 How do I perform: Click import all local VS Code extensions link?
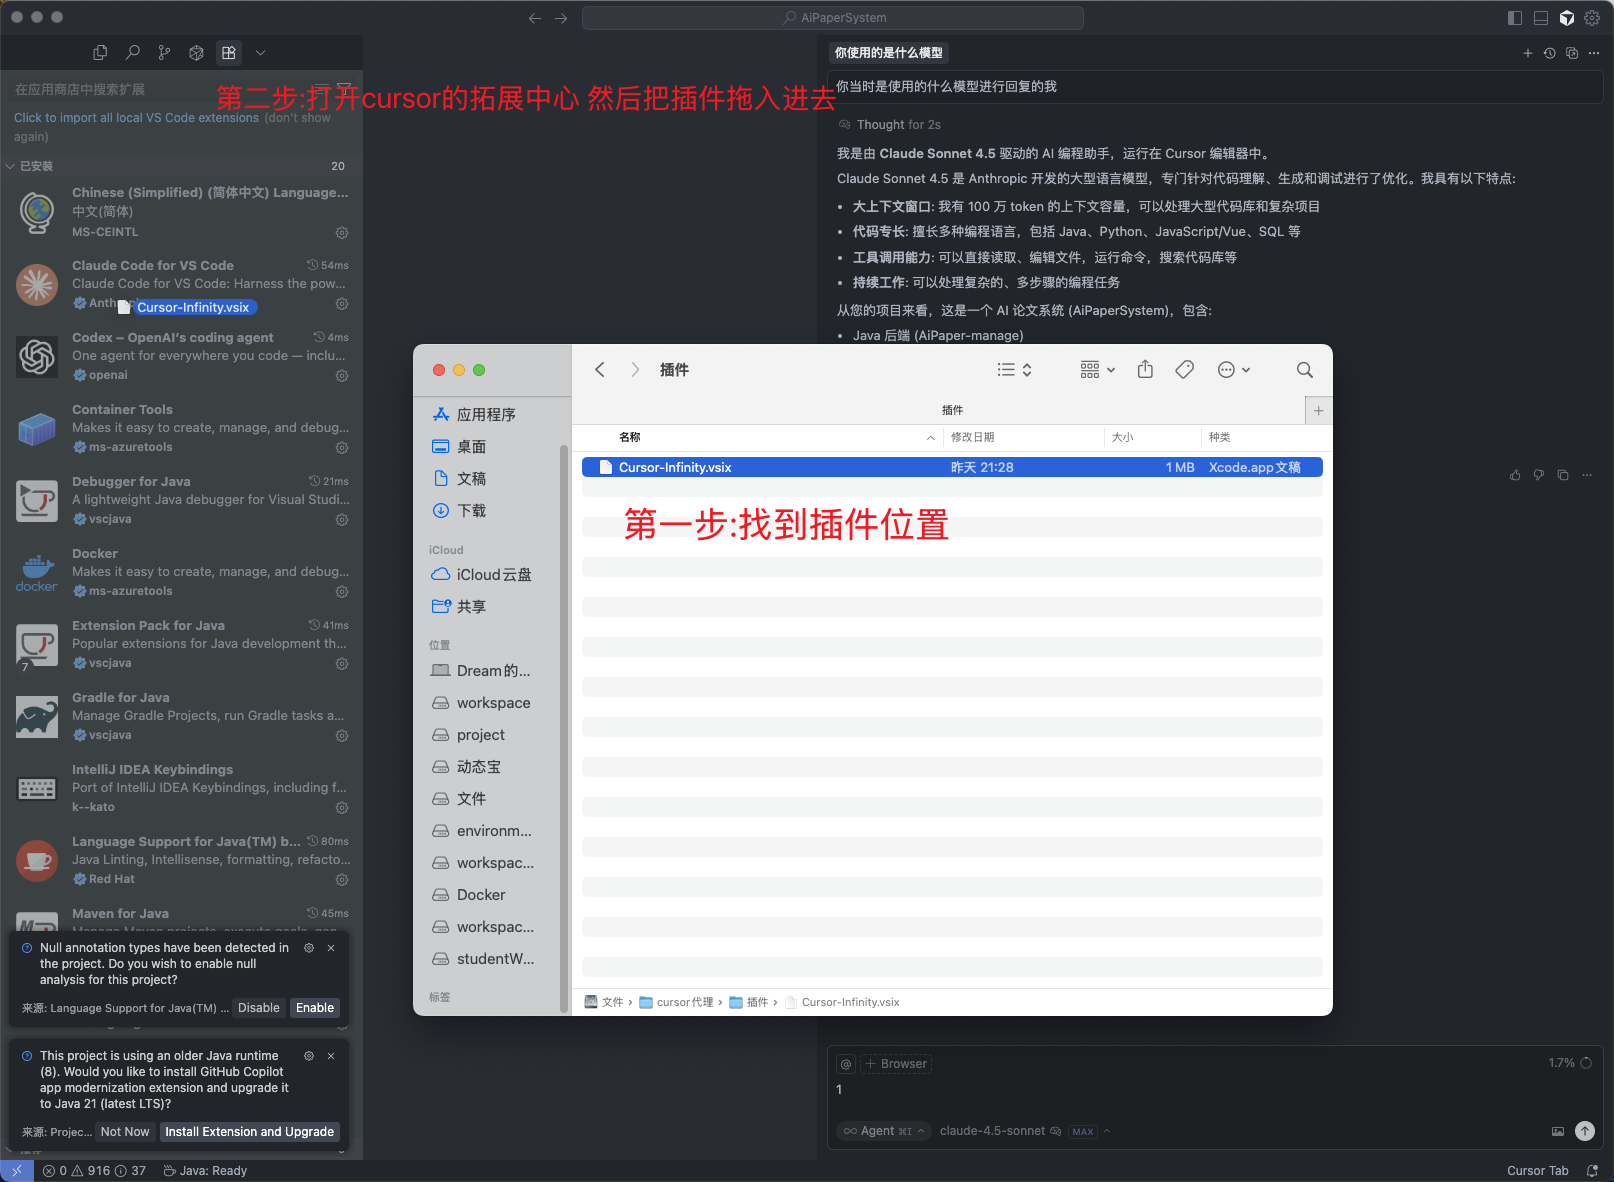[136, 118]
